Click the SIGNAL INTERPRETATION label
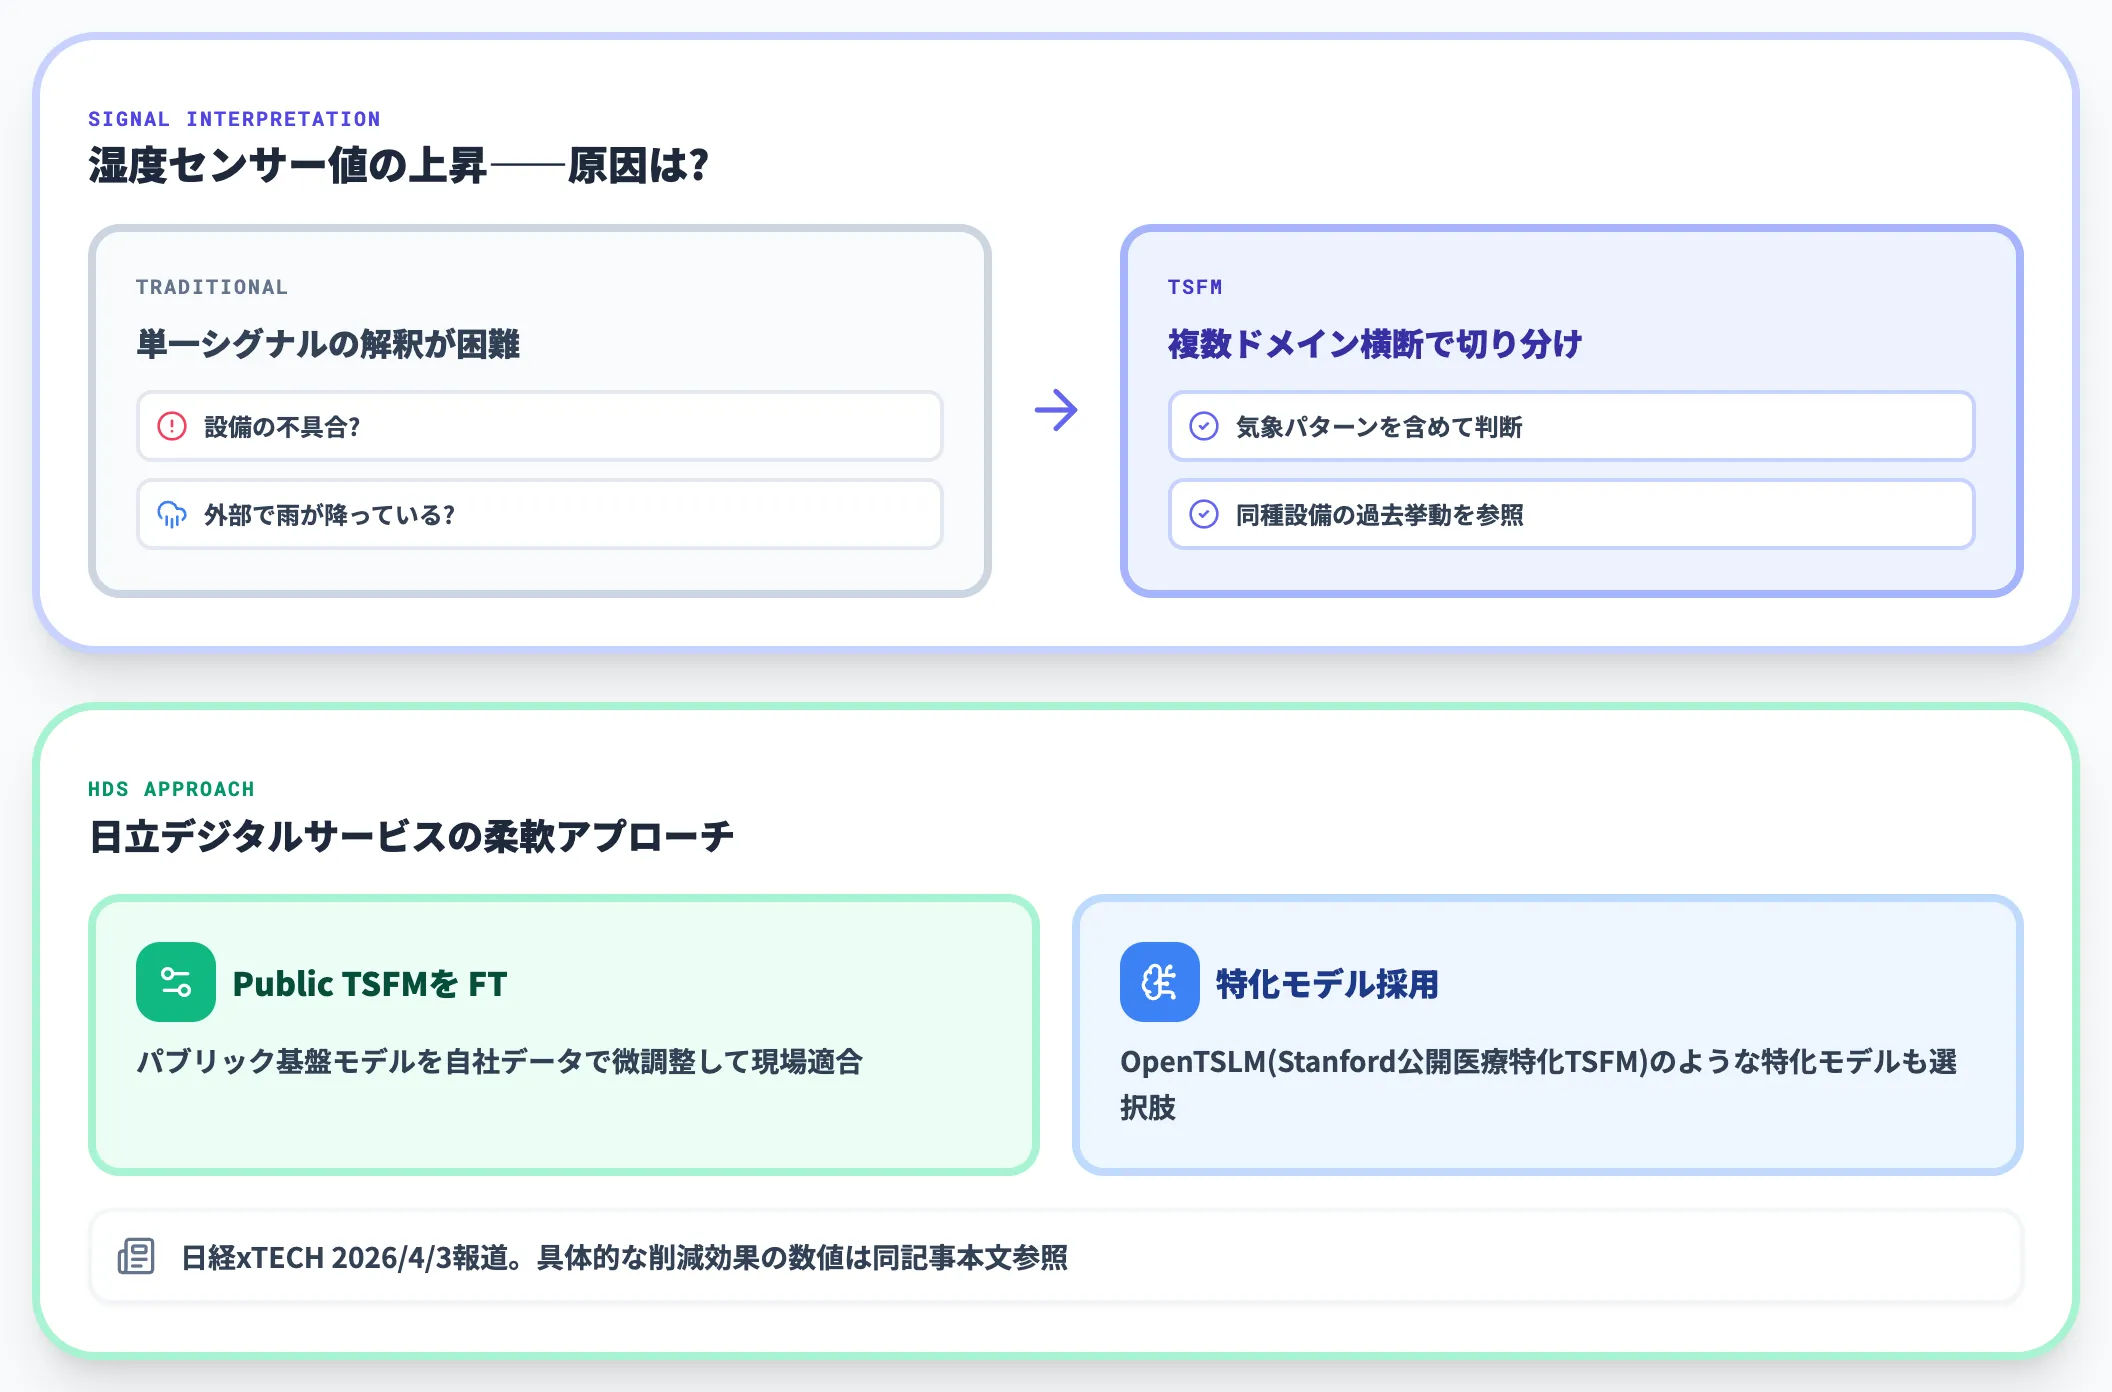The width and height of the screenshot is (2112, 1392). (x=235, y=119)
